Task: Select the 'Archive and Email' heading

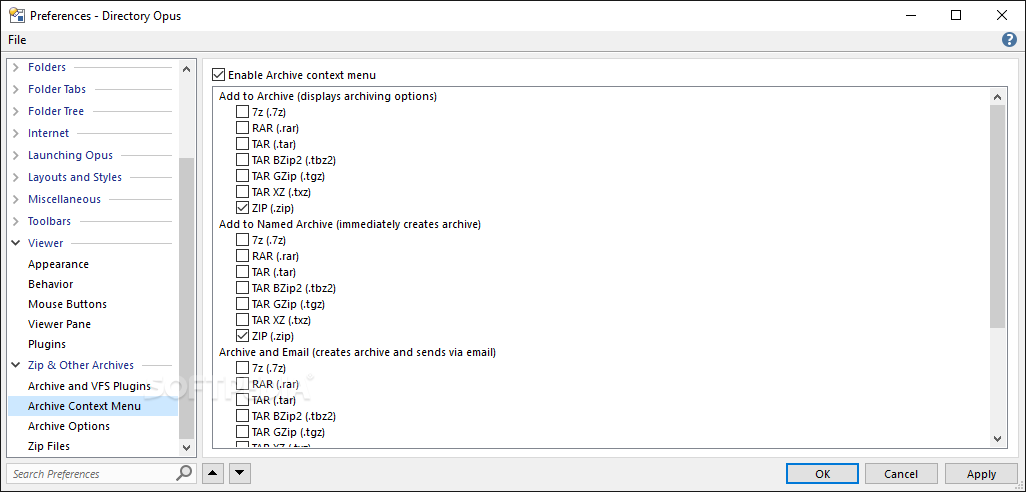Action: click(357, 352)
